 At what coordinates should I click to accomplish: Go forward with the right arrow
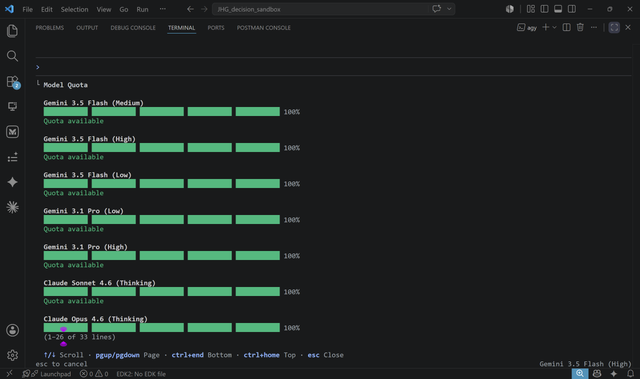204,9
